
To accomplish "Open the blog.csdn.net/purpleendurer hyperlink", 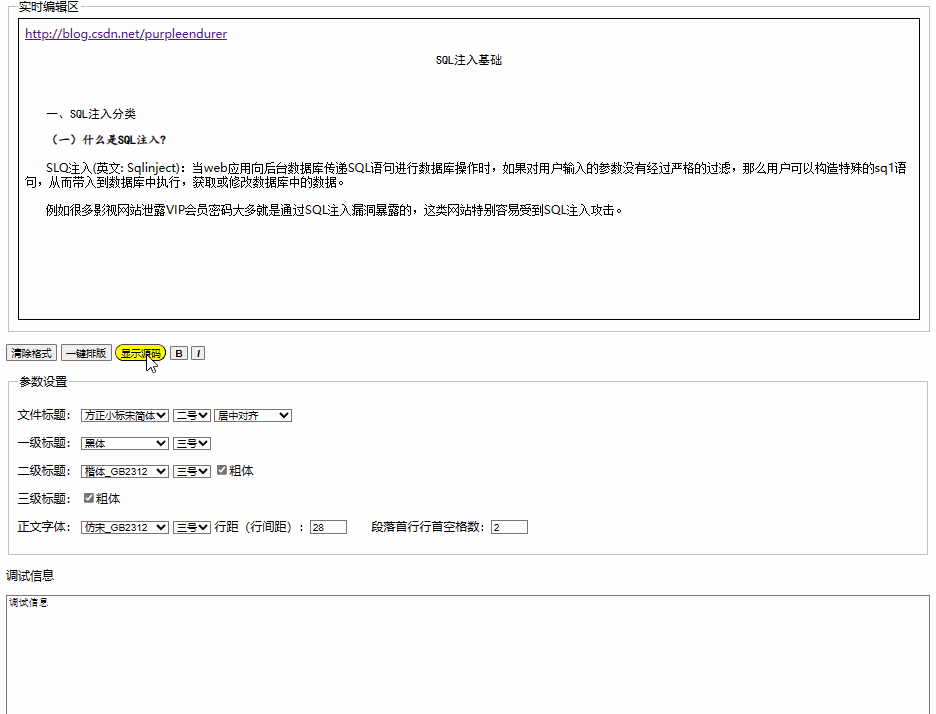I will tap(124, 33).
